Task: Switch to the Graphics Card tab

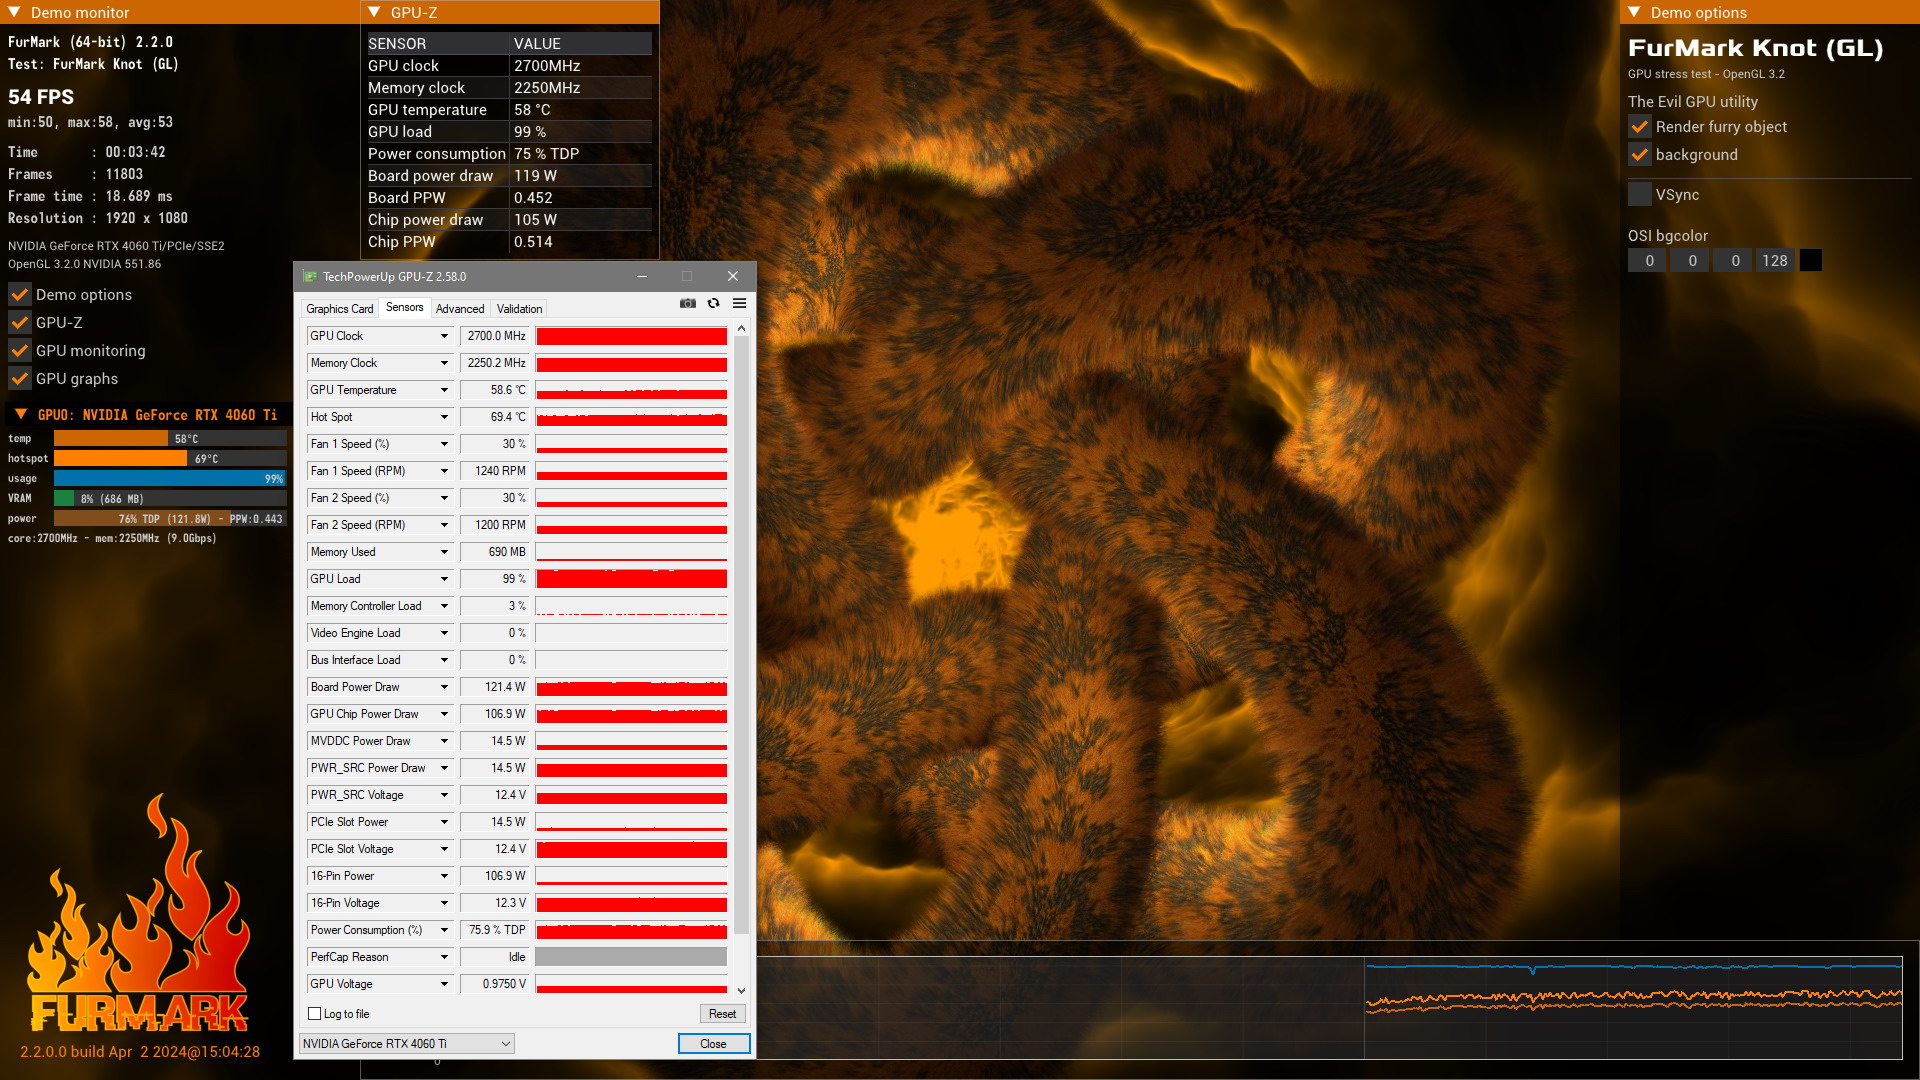Action: pos(339,309)
